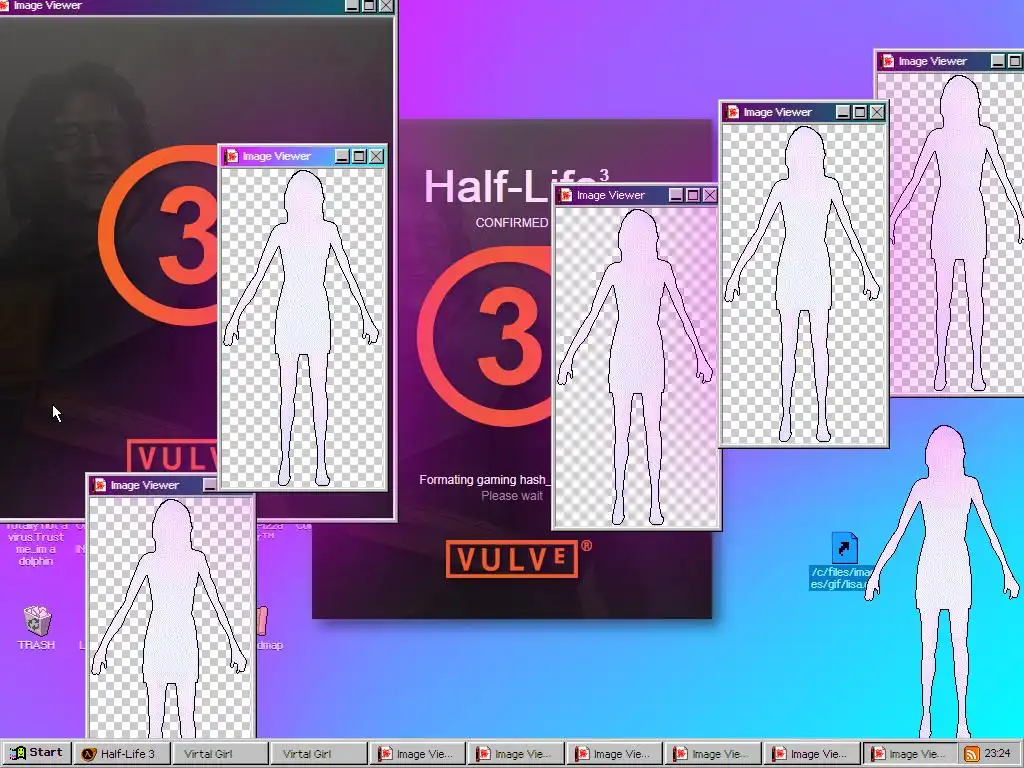Click the silhouette image in the viewer above lisa shortcut
Viewport: 1024px width, 768px height.
(803, 283)
